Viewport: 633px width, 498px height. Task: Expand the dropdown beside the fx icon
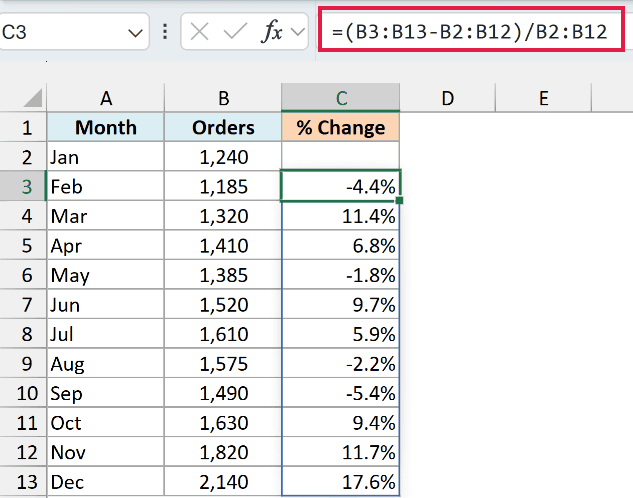298,31
